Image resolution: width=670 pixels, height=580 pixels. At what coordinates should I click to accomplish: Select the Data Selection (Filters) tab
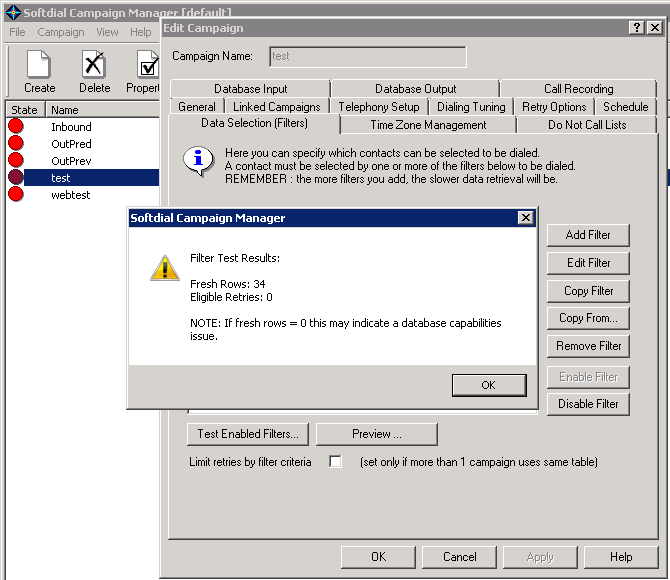(x=254, y=123)
